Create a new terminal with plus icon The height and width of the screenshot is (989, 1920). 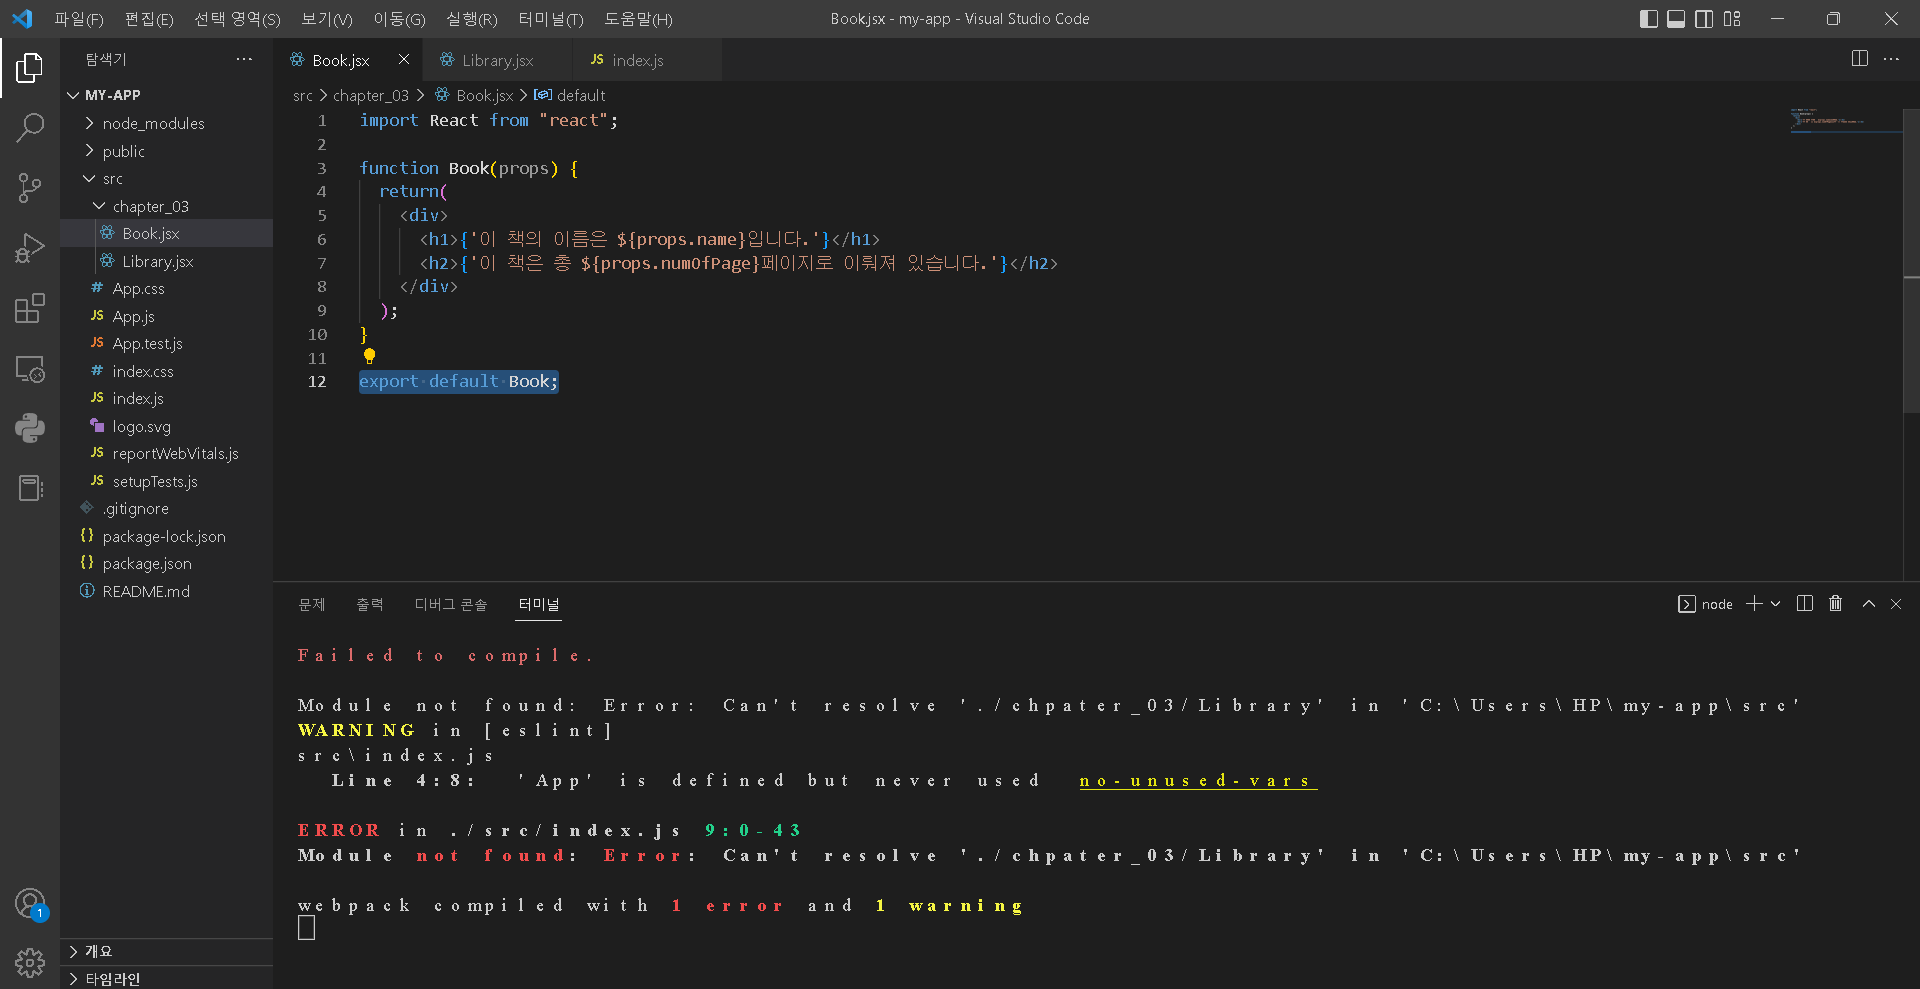coord(1754,604)
